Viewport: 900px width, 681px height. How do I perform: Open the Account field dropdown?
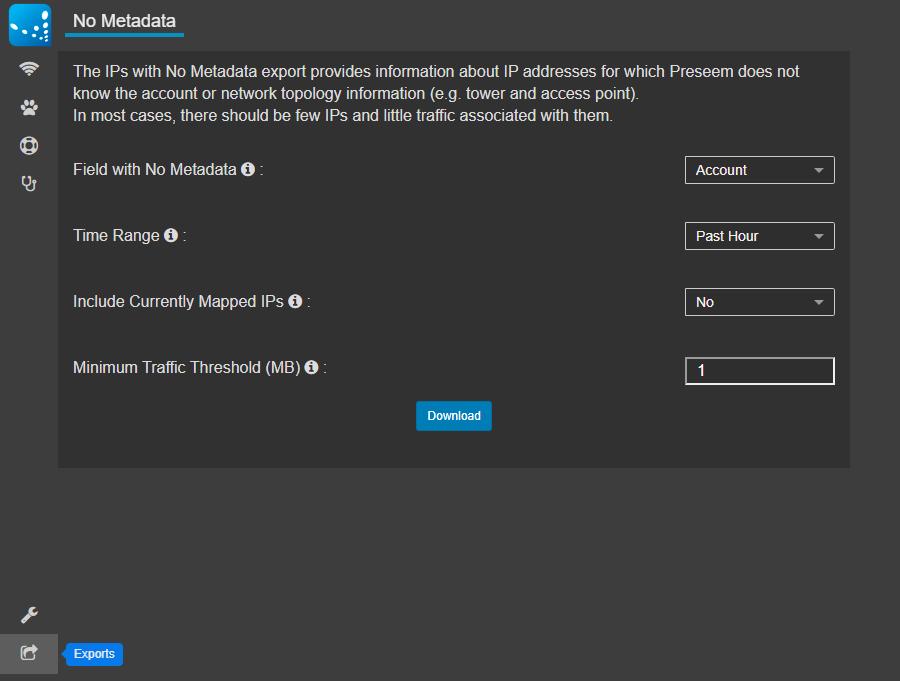759,170
